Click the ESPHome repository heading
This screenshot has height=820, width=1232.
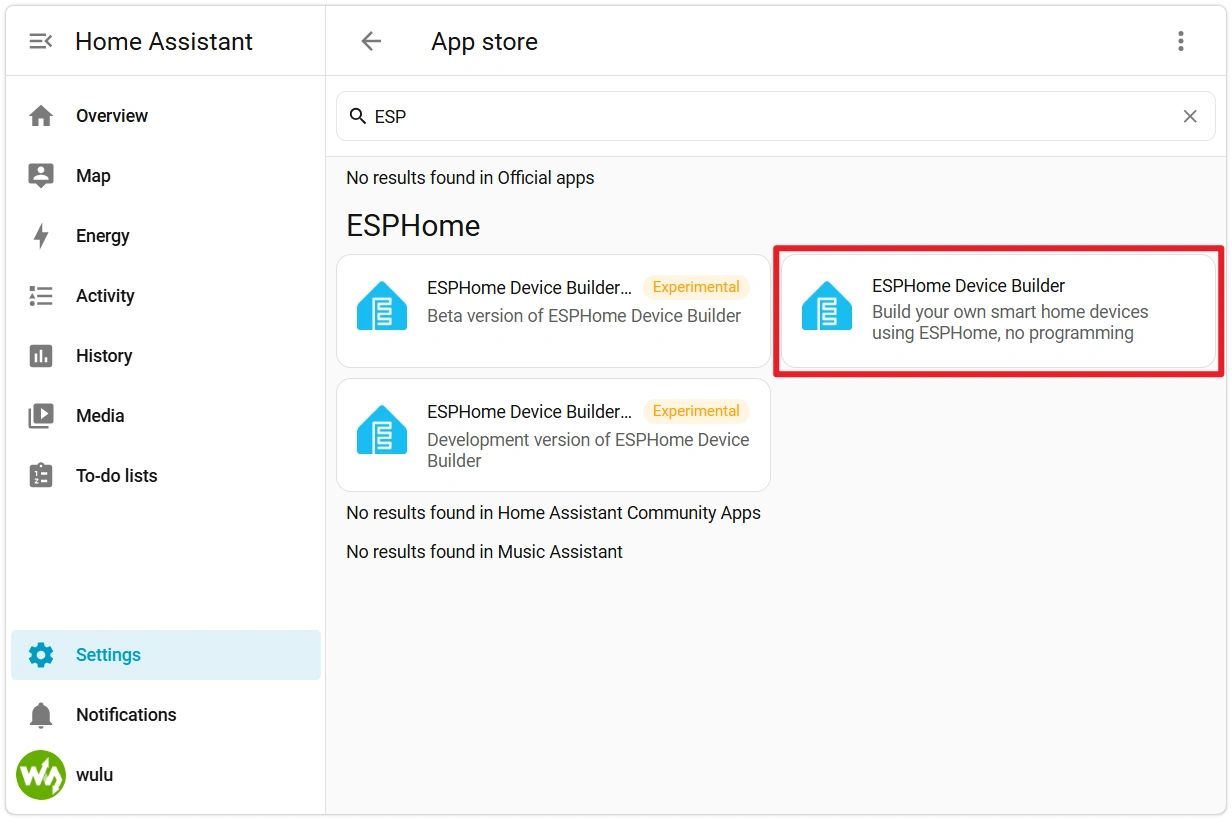click(413, 226)
